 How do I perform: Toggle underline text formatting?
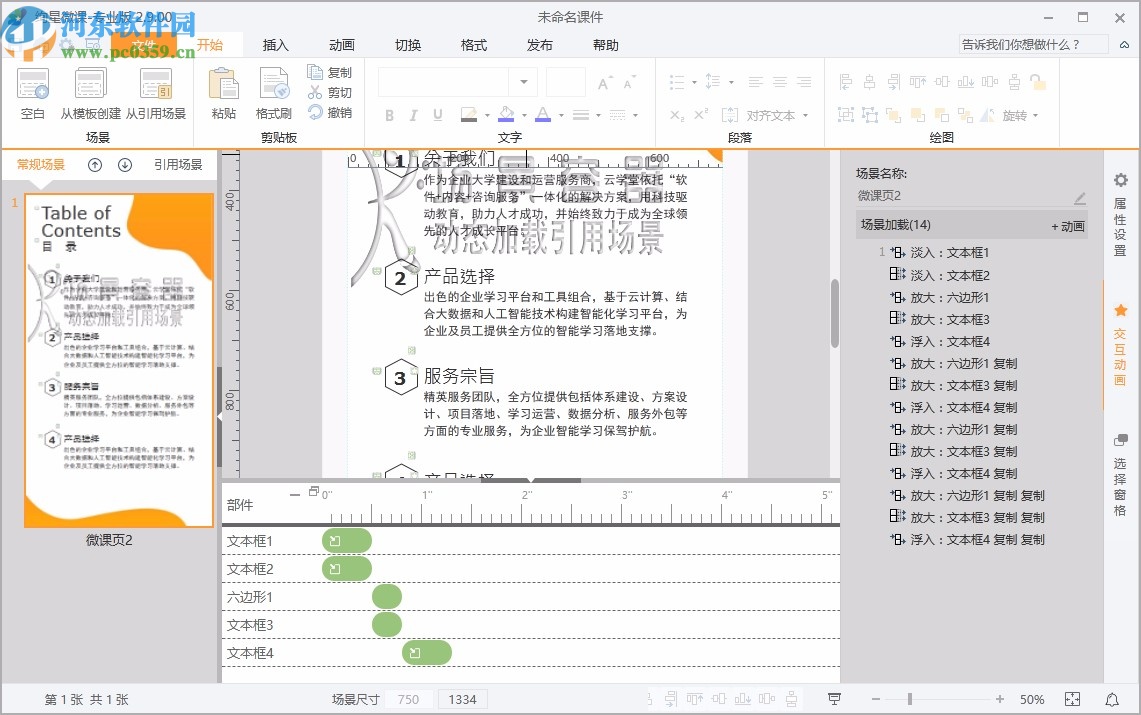(439, 116)
